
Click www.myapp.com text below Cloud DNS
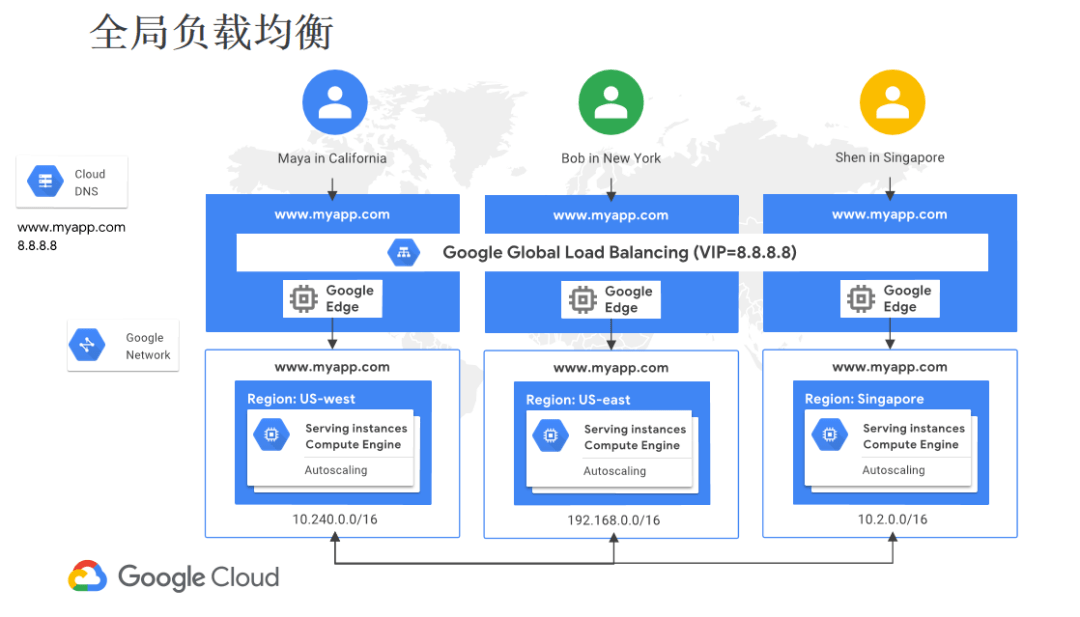click(71, 227)
